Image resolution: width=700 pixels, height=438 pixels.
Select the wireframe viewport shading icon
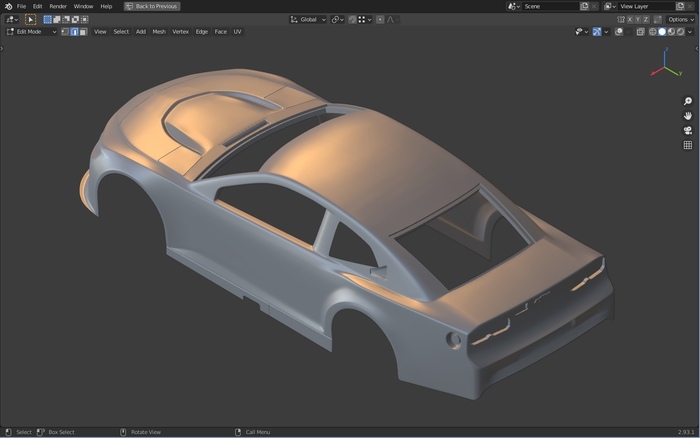pyautogui.click(x=651, y=32)
